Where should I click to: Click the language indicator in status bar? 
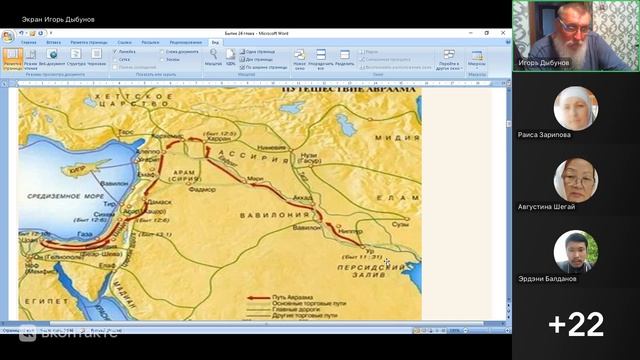point(105,331)
